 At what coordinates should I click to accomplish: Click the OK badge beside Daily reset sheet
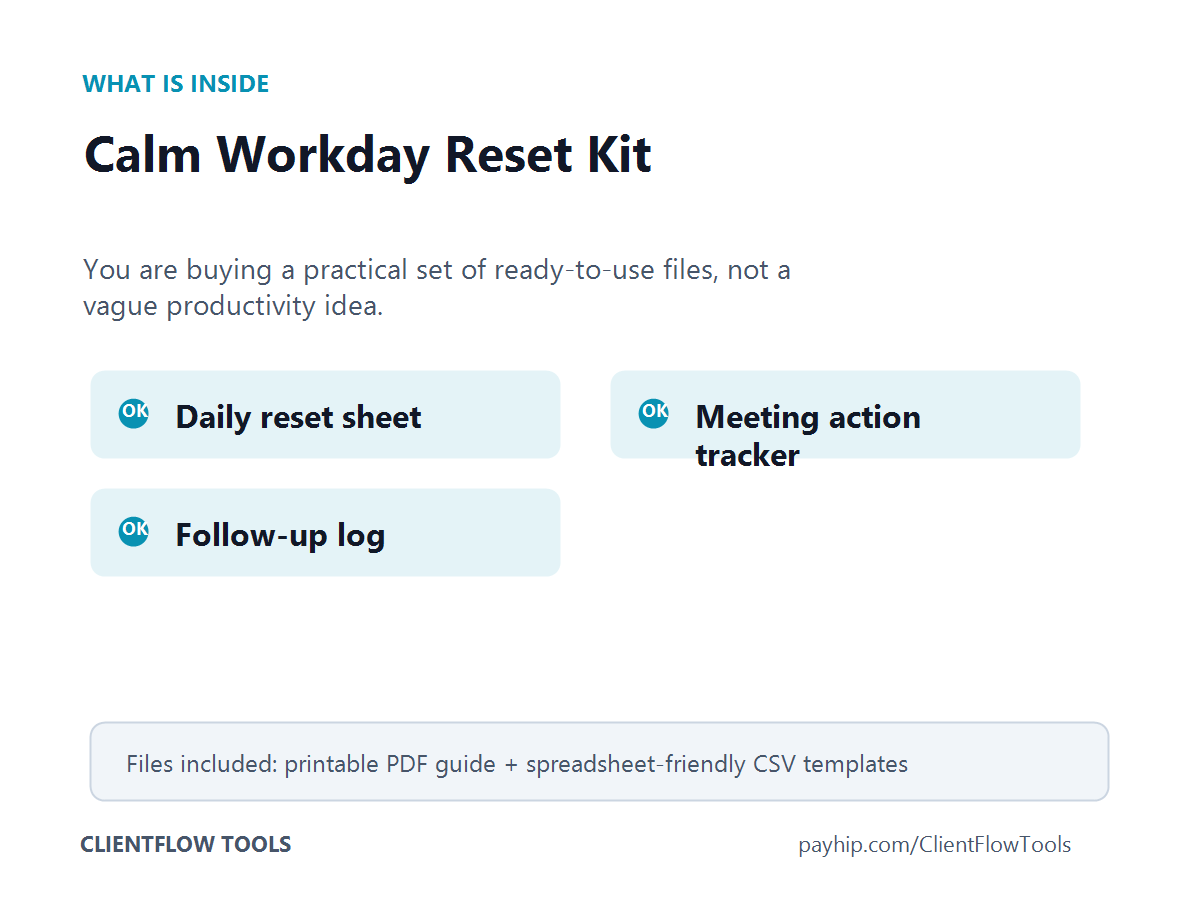point(134,413)
